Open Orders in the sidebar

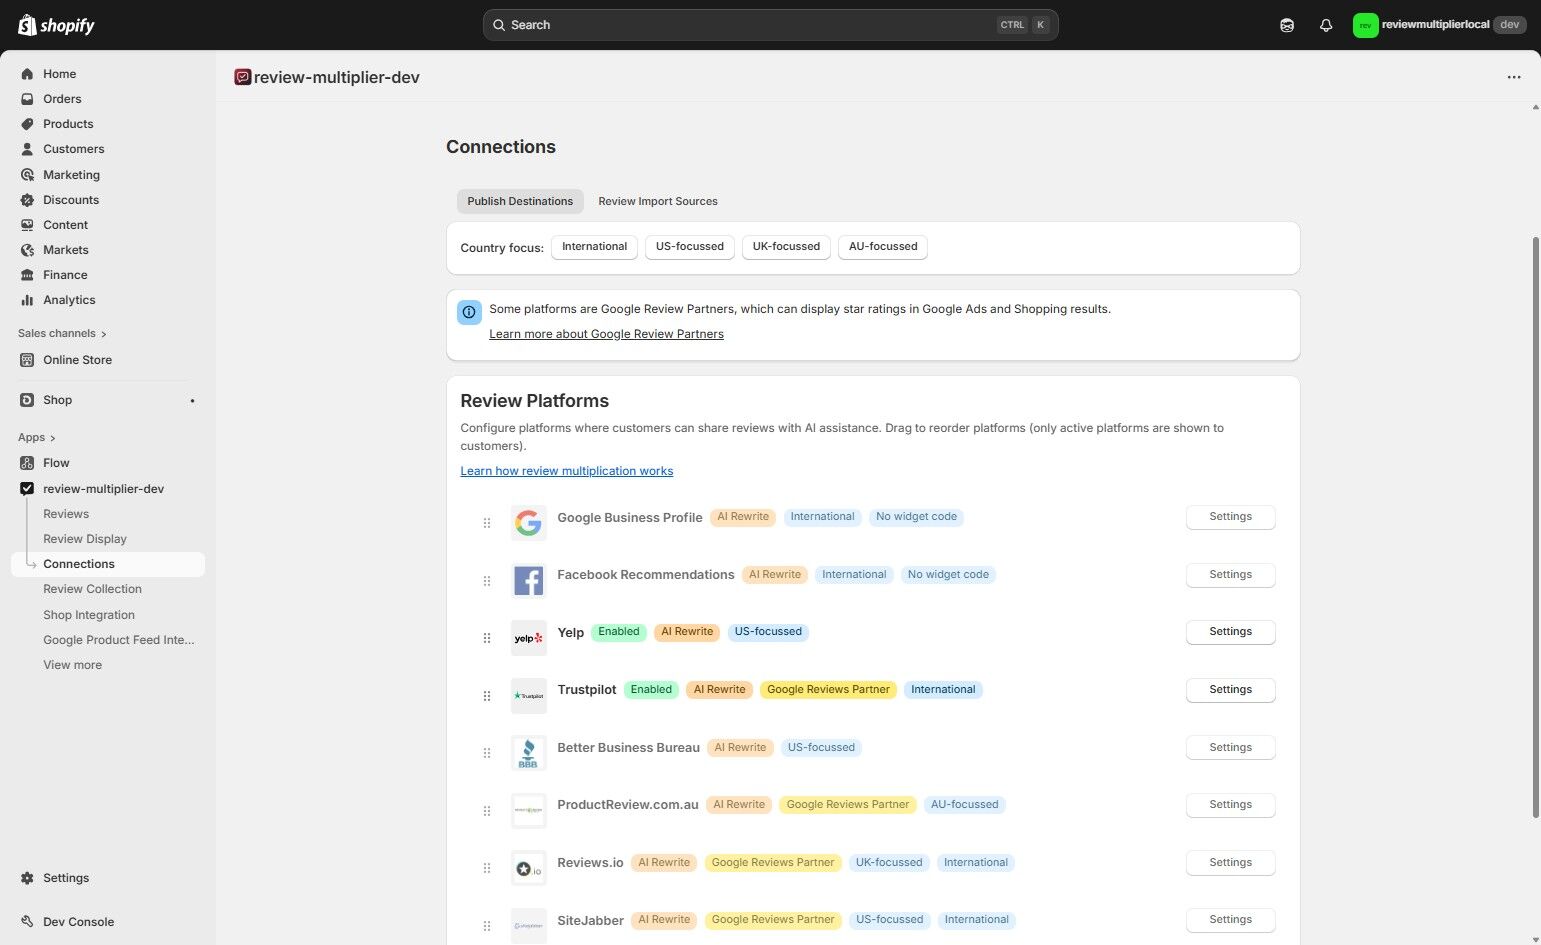108,99
